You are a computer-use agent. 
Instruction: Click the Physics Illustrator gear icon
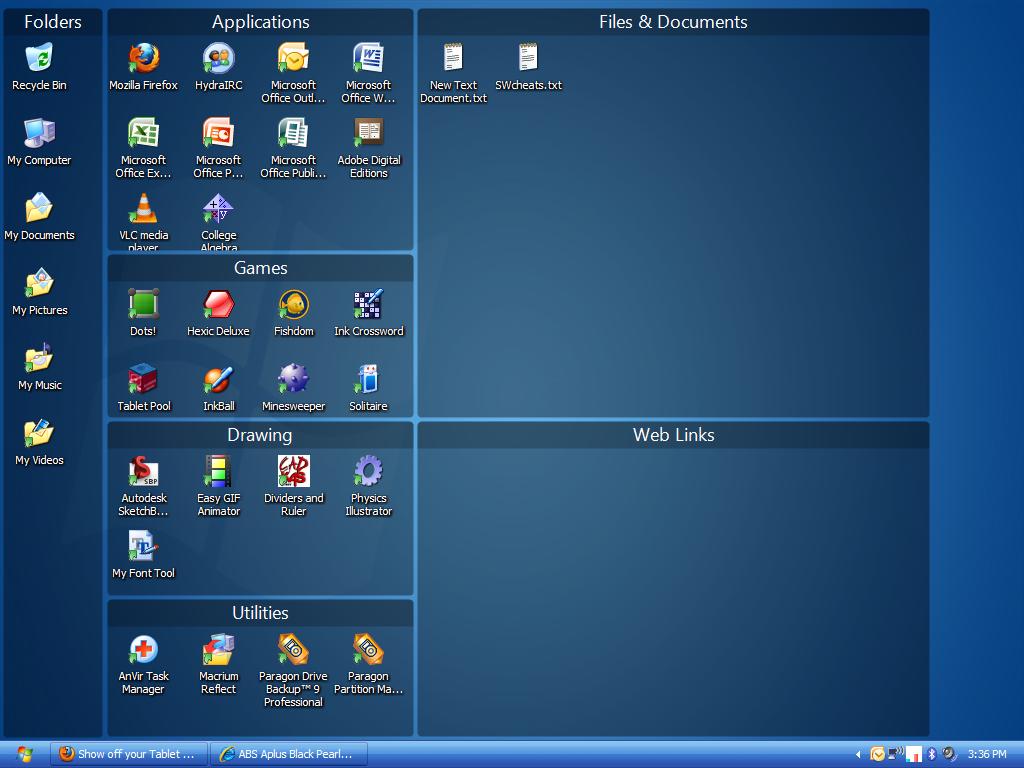pyautogui.click(x=368, y=471)
